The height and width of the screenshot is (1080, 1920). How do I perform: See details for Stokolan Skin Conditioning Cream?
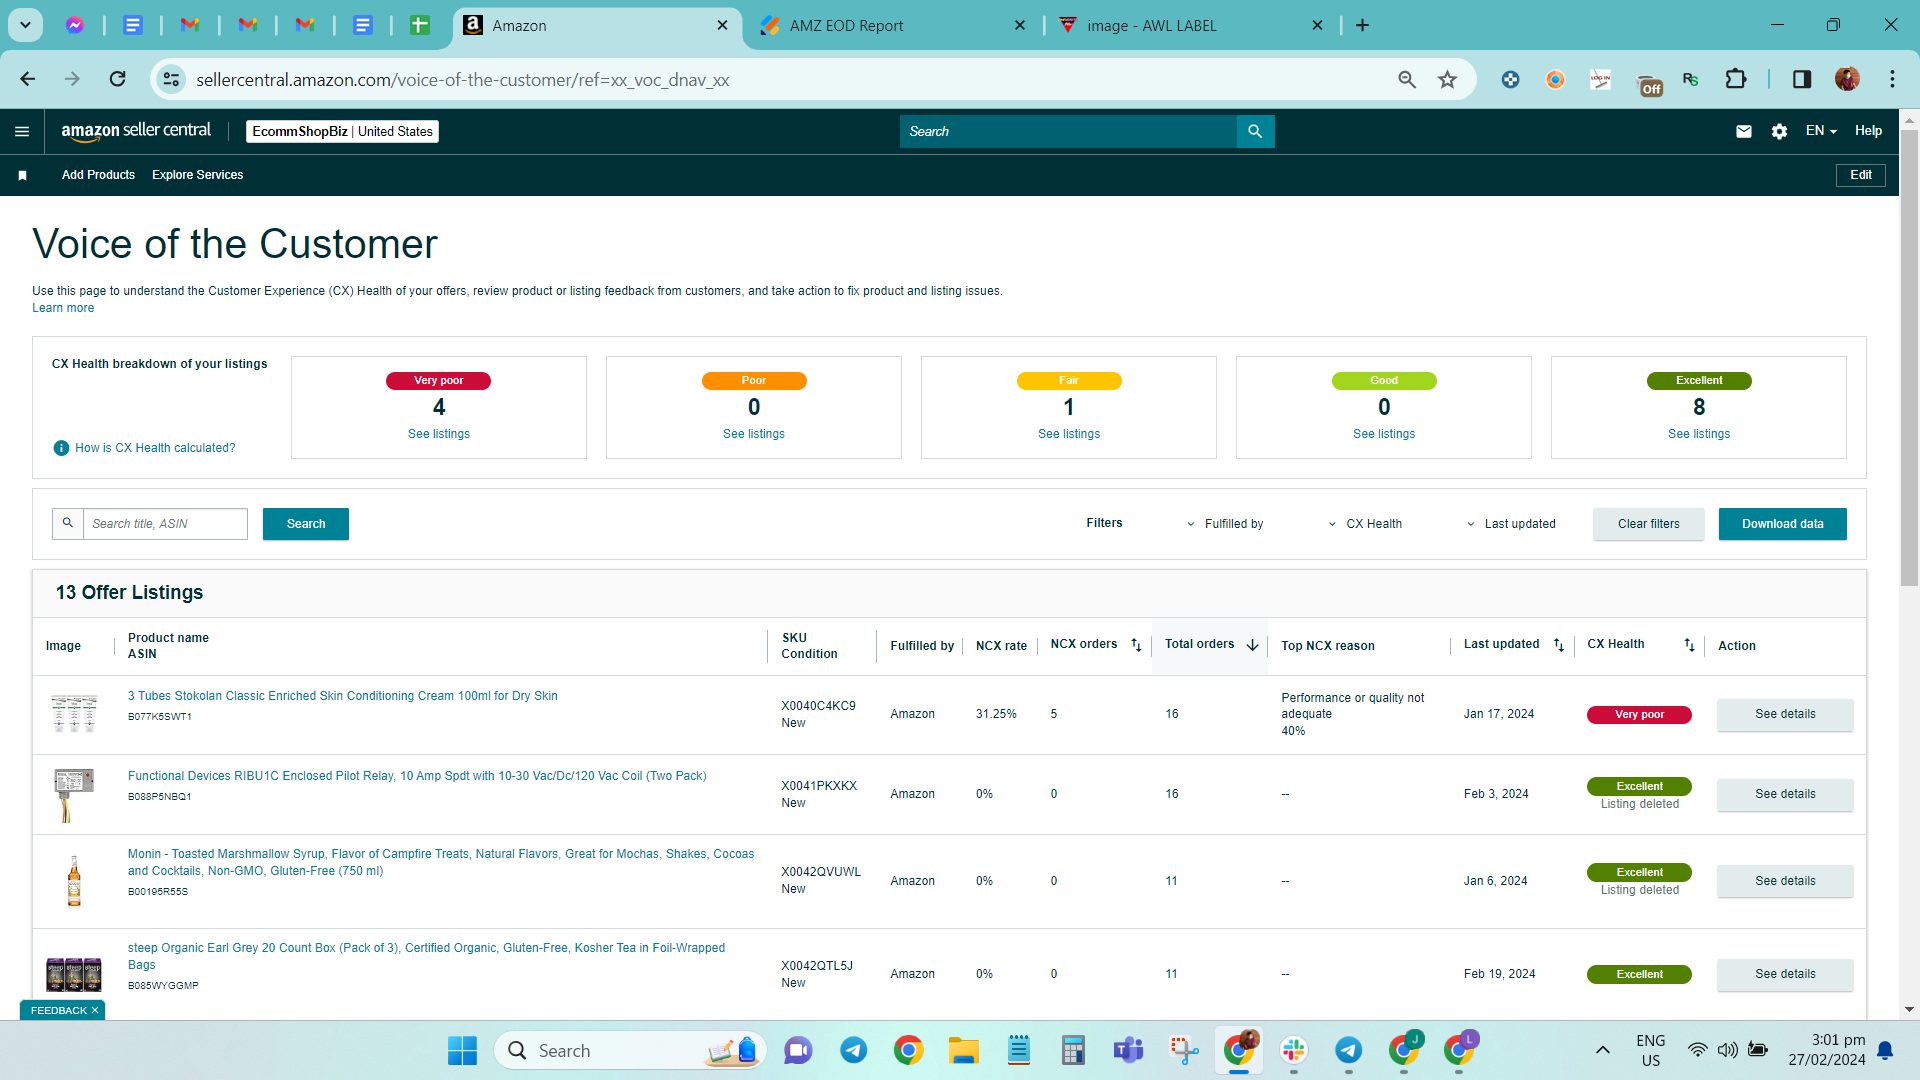coord(1785,714)
